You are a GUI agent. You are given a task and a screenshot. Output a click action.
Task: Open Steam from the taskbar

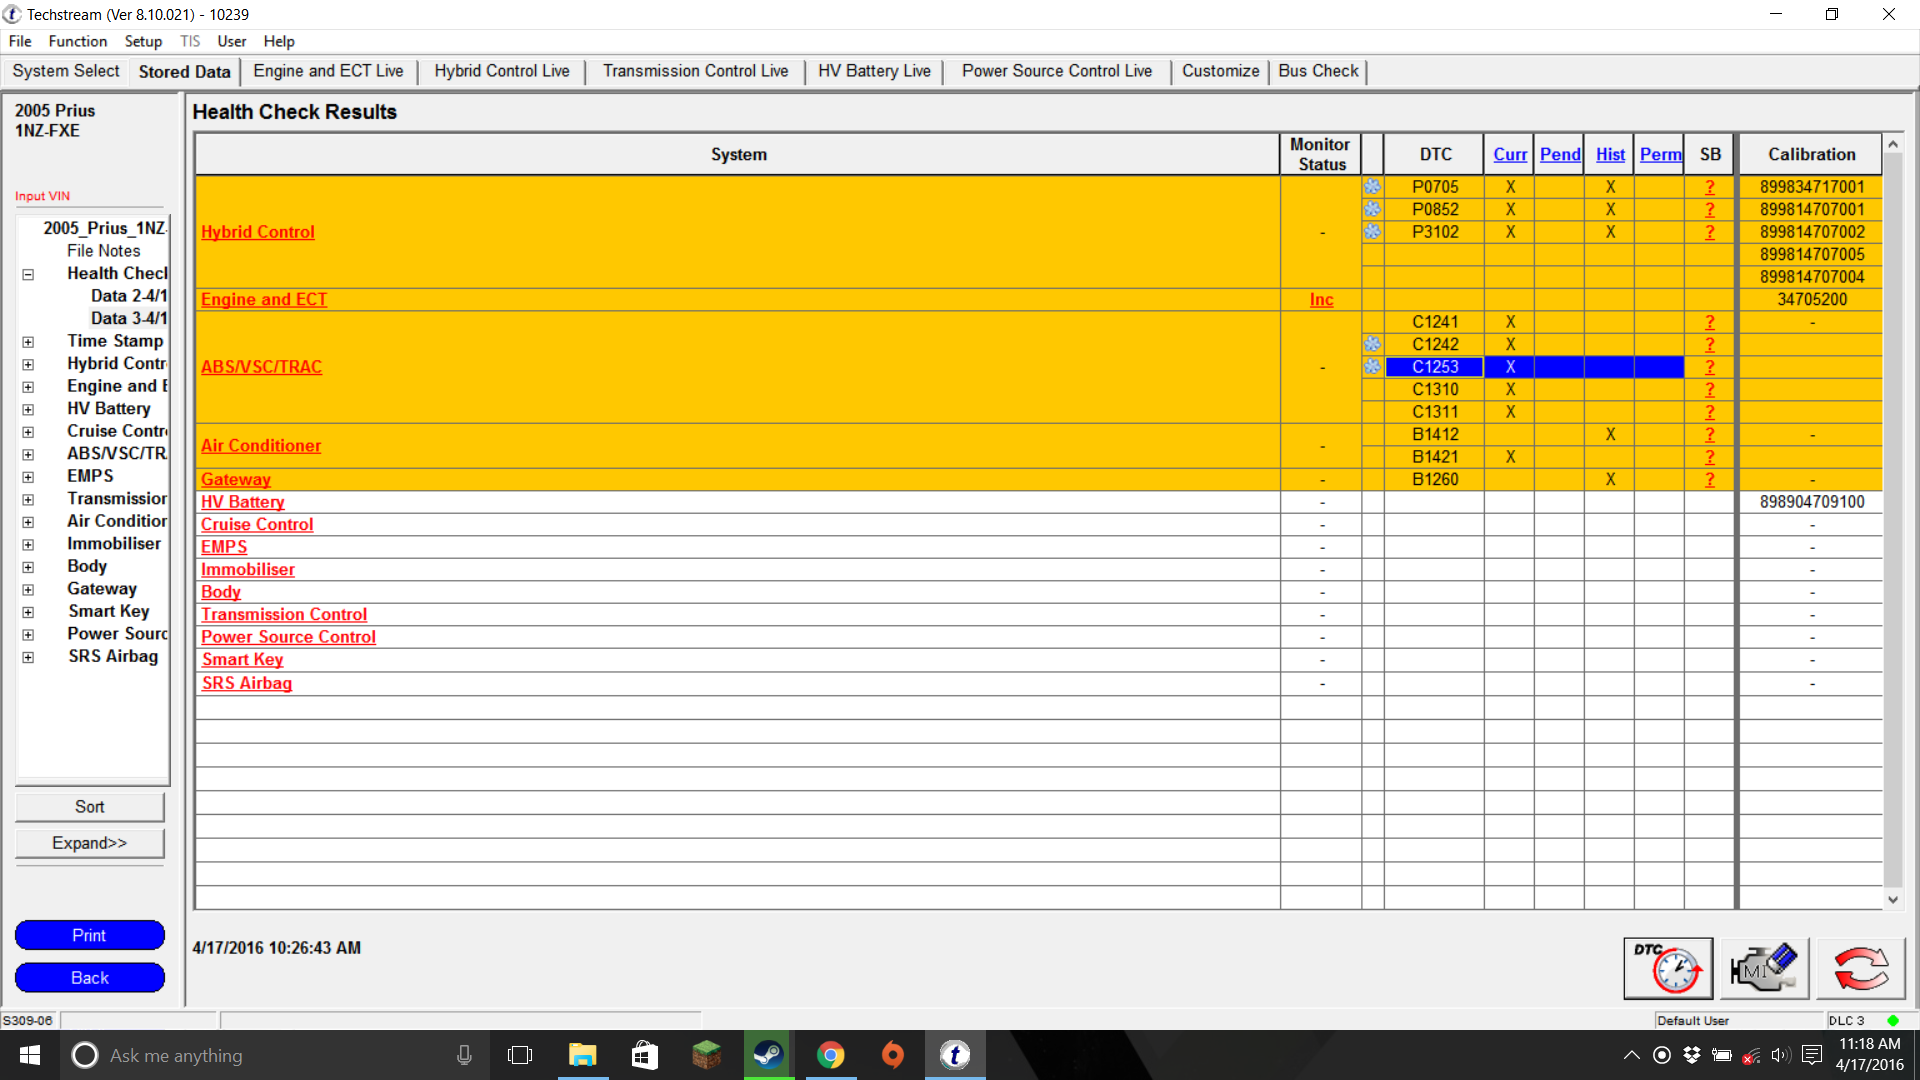[768, 1055]
